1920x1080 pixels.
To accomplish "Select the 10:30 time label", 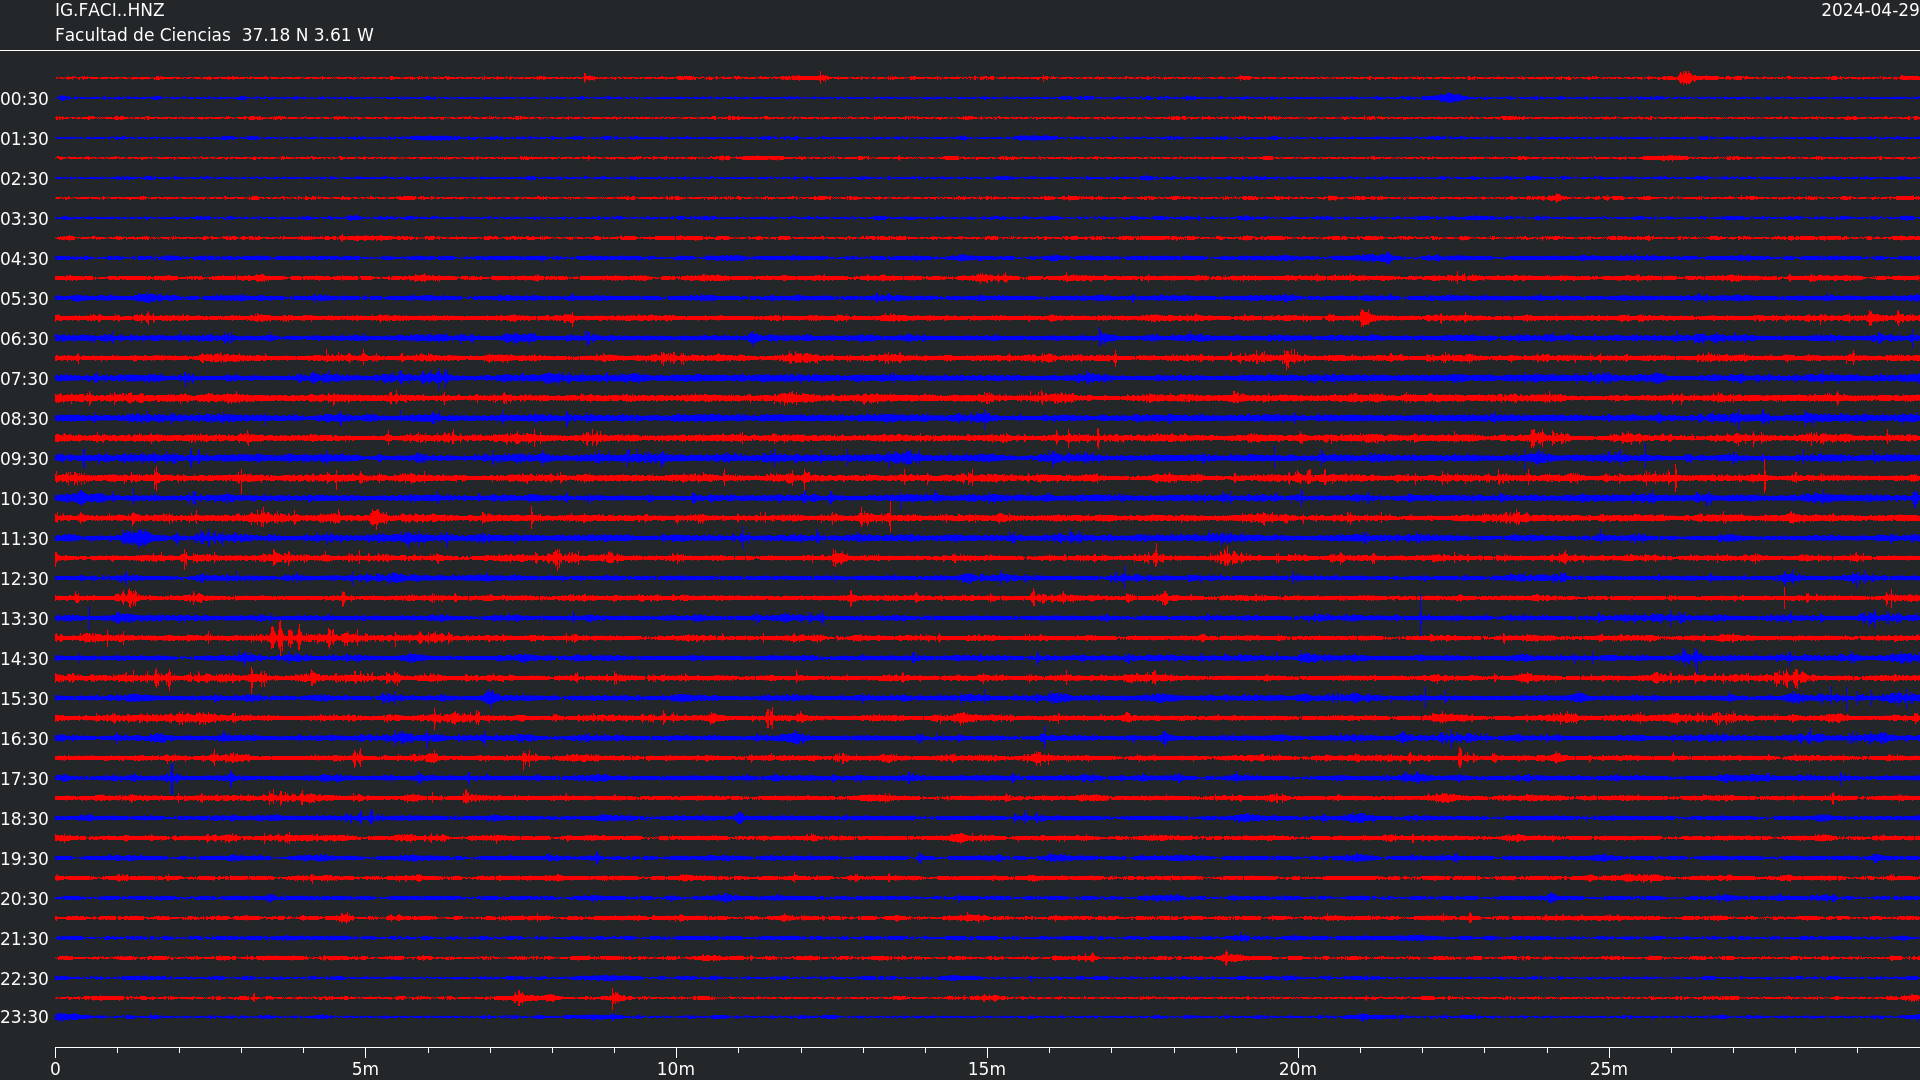I will tap(25, 499).
